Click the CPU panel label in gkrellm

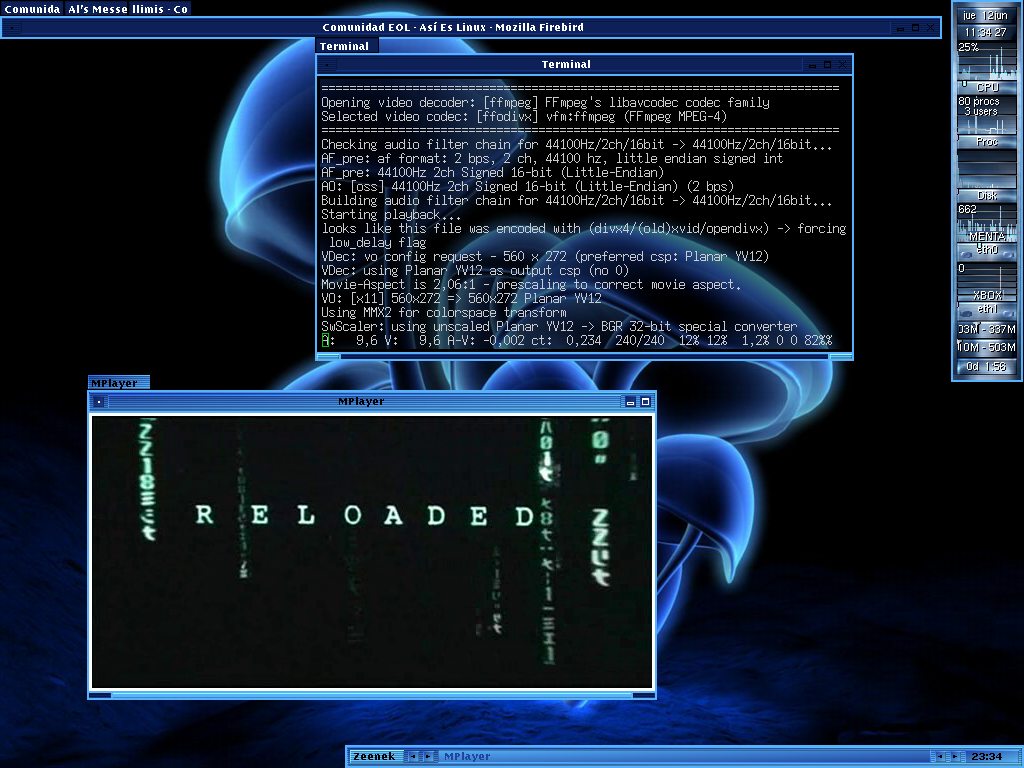pyautogui.click(x=987, y=87)
